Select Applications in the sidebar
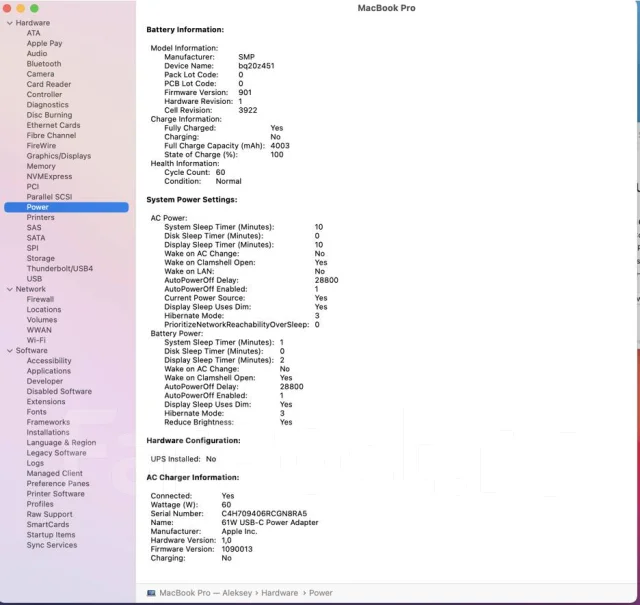640x605 pixels. (49, 371)
